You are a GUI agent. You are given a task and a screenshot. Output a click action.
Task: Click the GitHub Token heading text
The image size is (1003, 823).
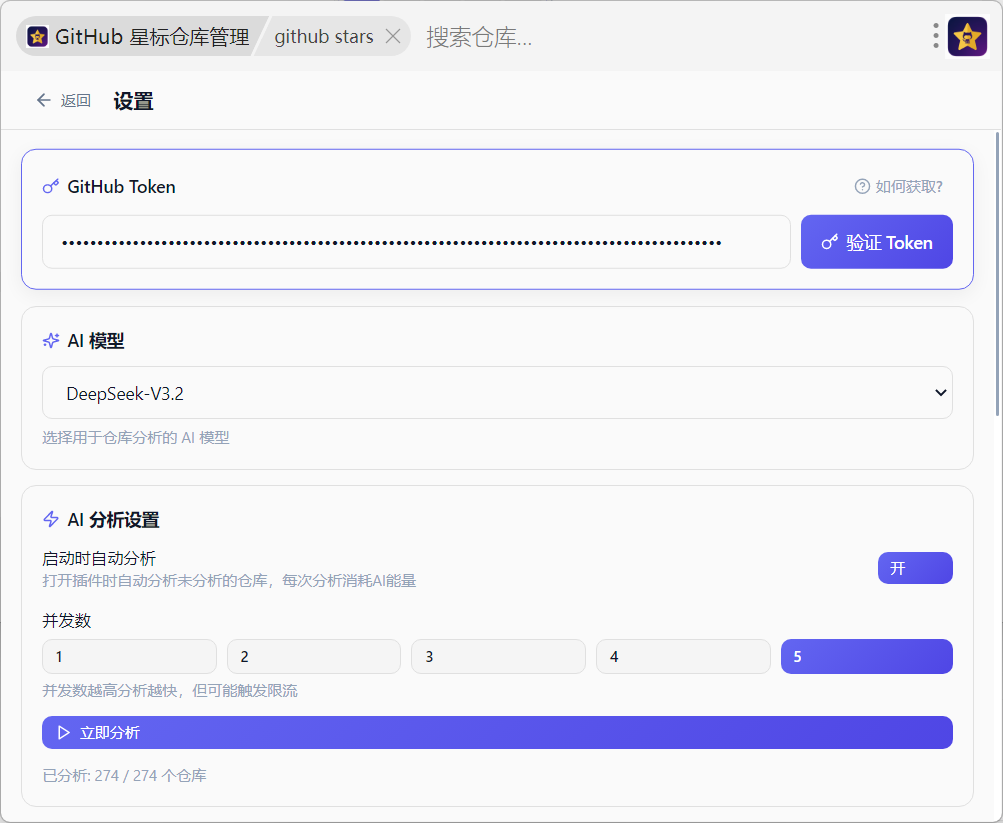tap(122, 187)
